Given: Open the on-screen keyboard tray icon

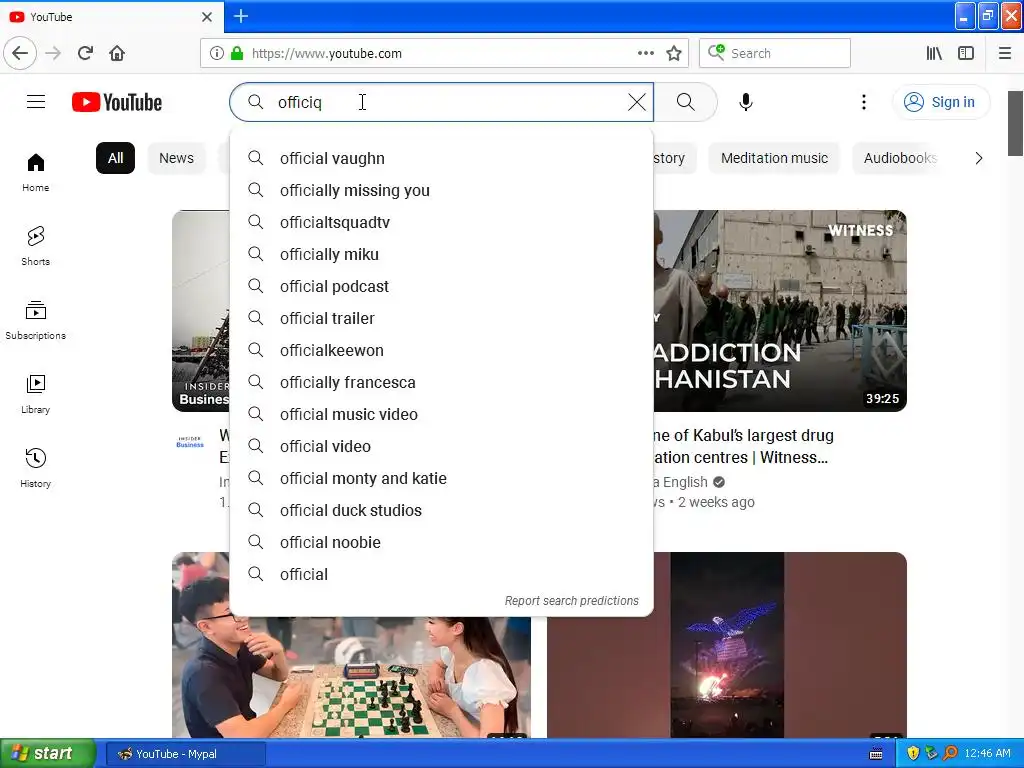Looking at the screenshot, I should click(876, 754).
